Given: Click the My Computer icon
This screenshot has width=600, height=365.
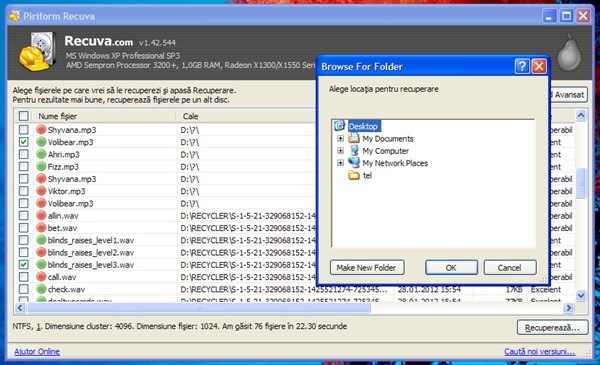Looking at the screenshot, I should pos(354,151).
